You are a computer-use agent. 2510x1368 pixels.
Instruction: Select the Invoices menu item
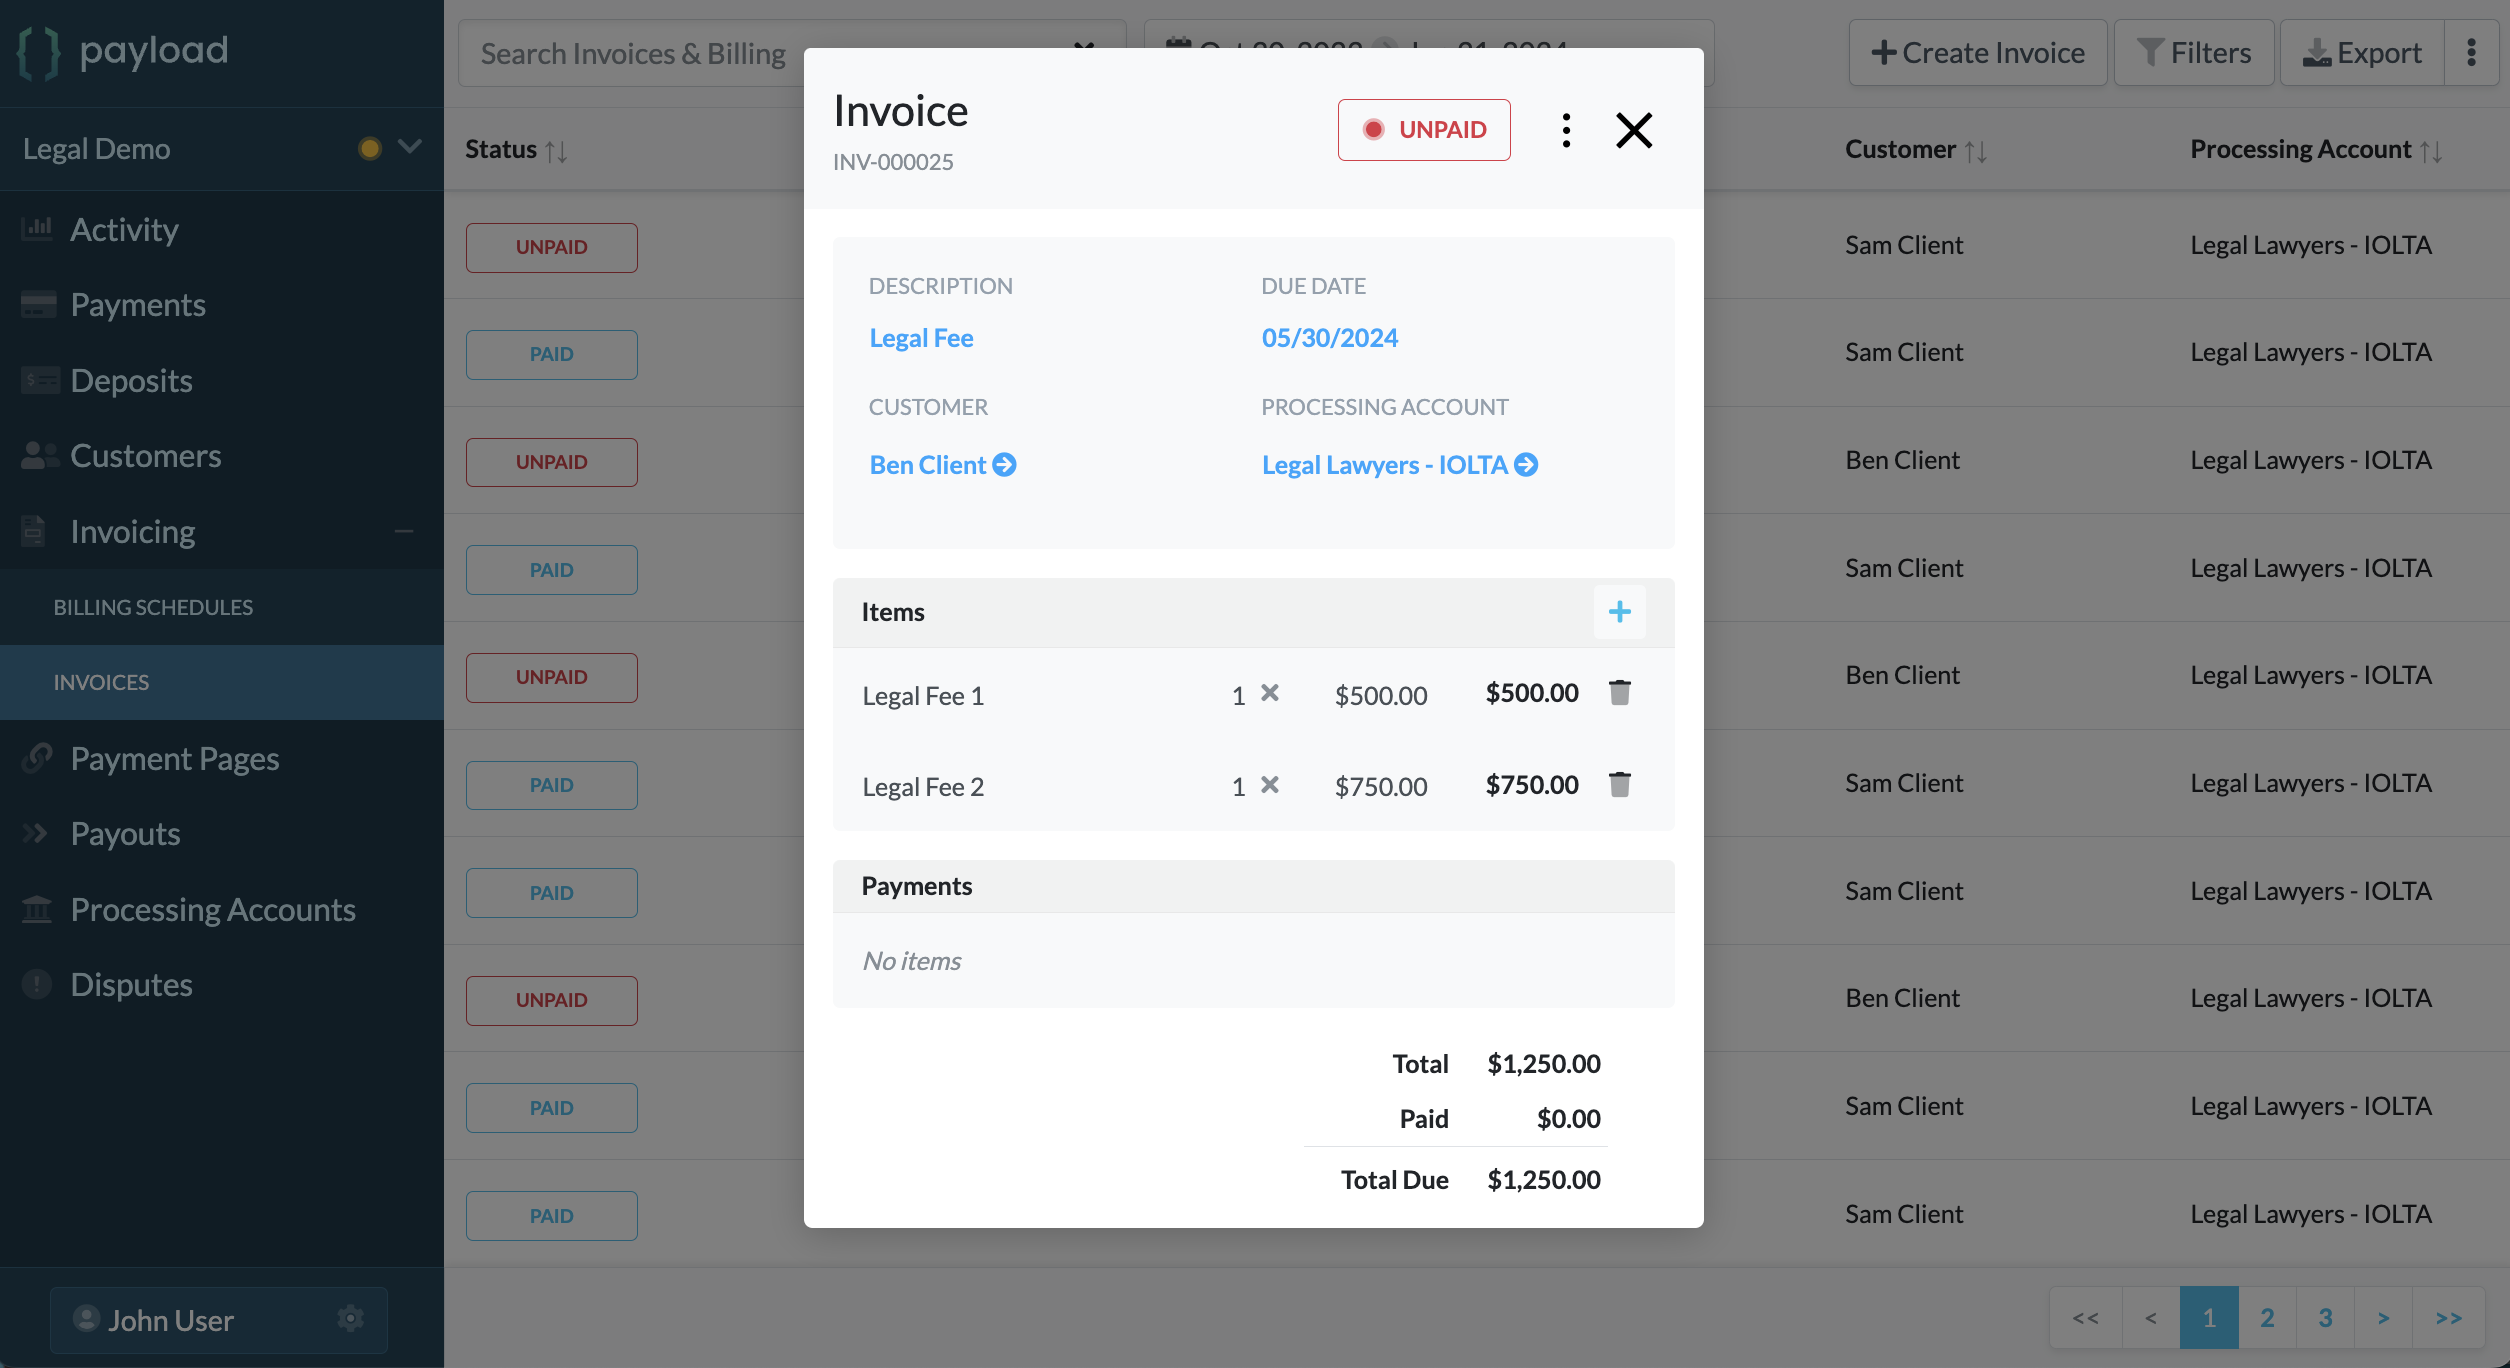(x=103, y=682)
